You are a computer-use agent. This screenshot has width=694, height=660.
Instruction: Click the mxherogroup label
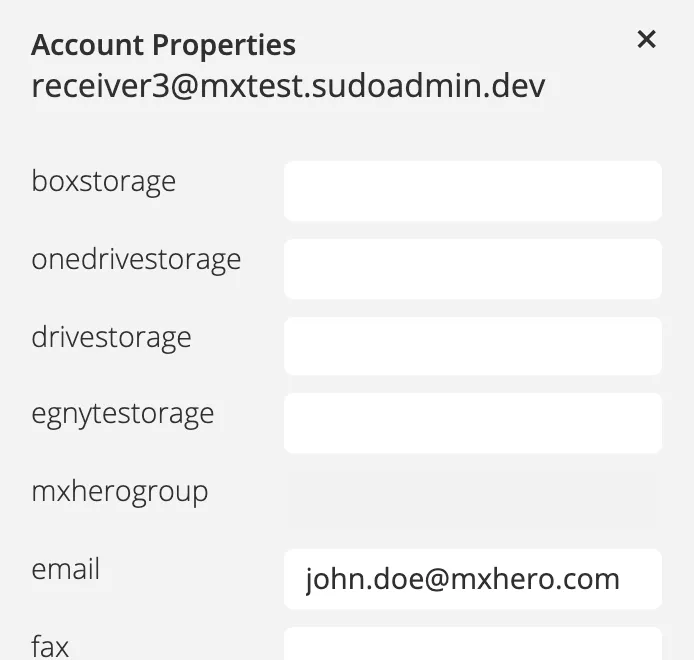tap(120, 492)
